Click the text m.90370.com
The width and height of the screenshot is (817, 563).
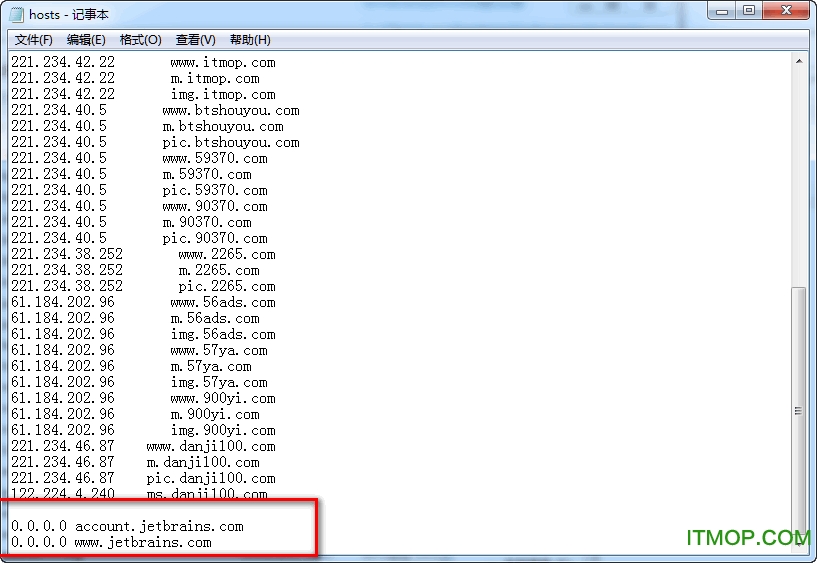[x=207, y=222]
